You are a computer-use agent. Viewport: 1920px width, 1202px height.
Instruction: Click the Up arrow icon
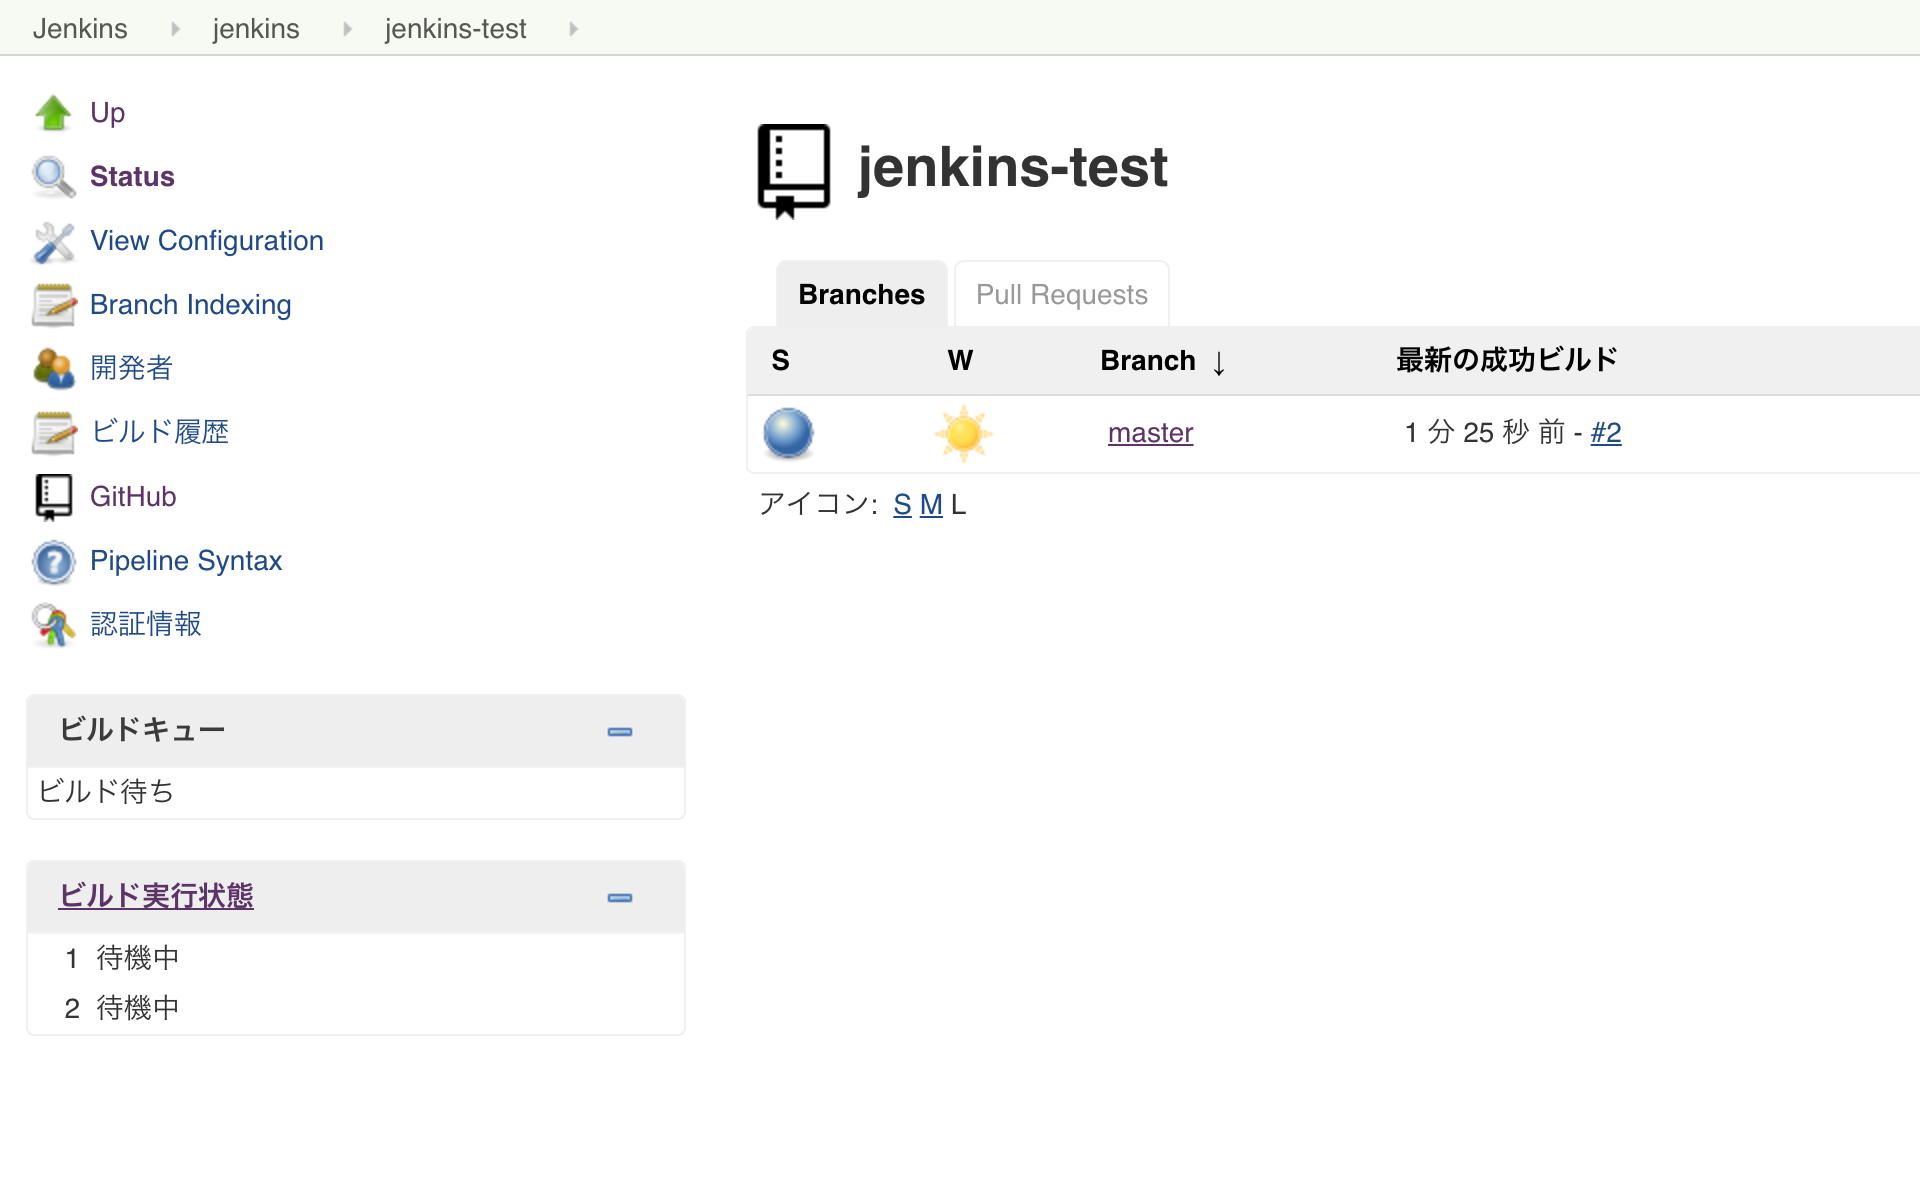coord(54,112)
